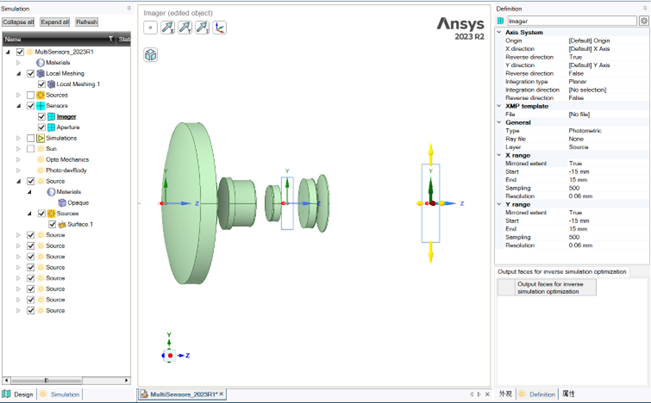This screenshot has height=403, width=651.
Task: Expand the Sun node
Action: (18, 149)
